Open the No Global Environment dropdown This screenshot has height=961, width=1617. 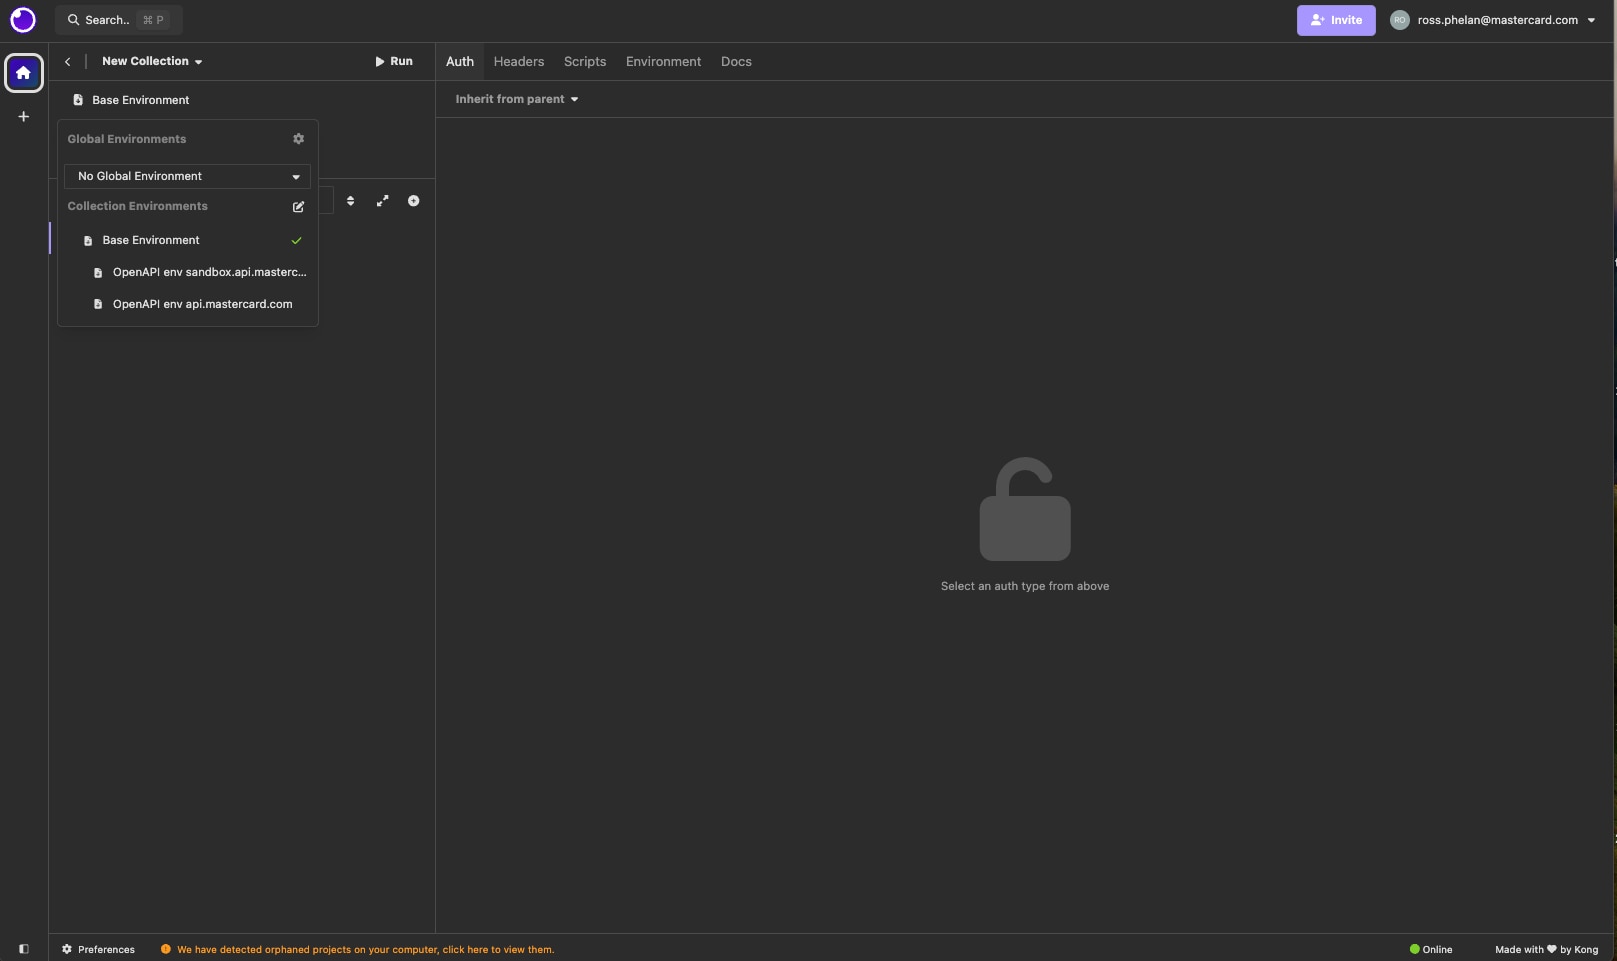click(187, 176)
